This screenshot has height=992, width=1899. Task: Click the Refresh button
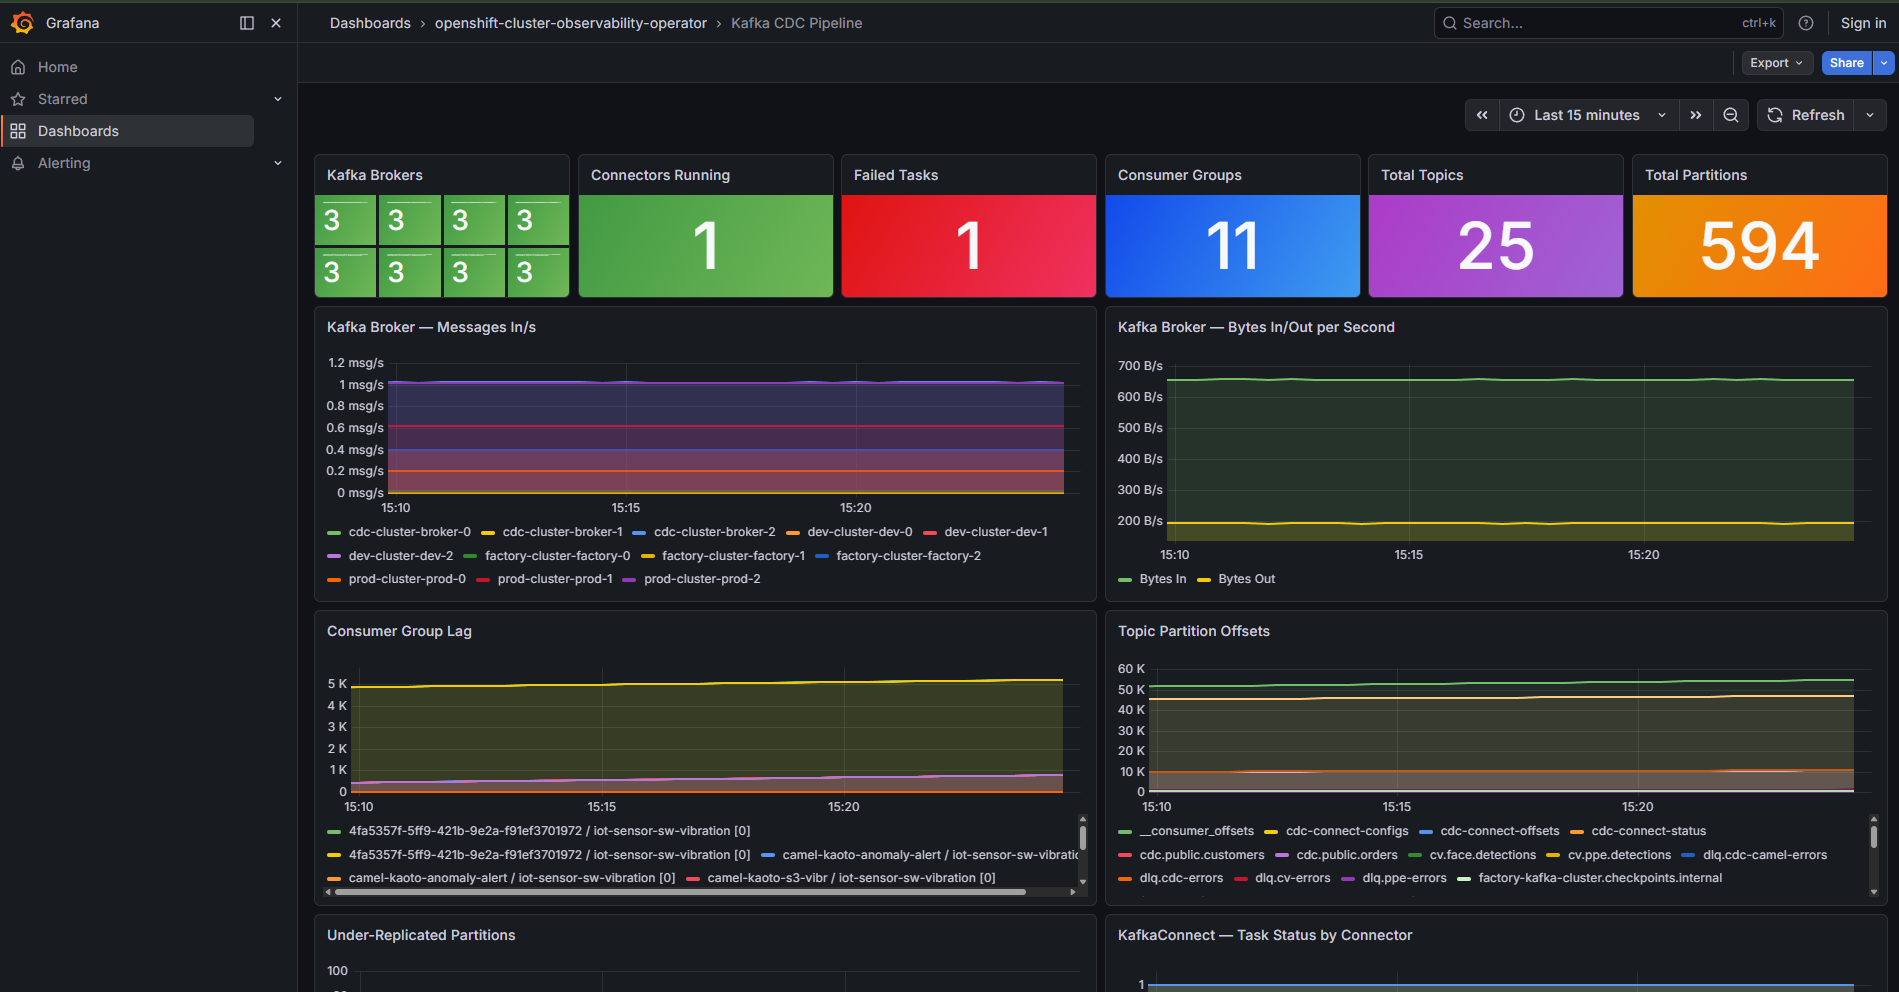(x=1805, y=115)
